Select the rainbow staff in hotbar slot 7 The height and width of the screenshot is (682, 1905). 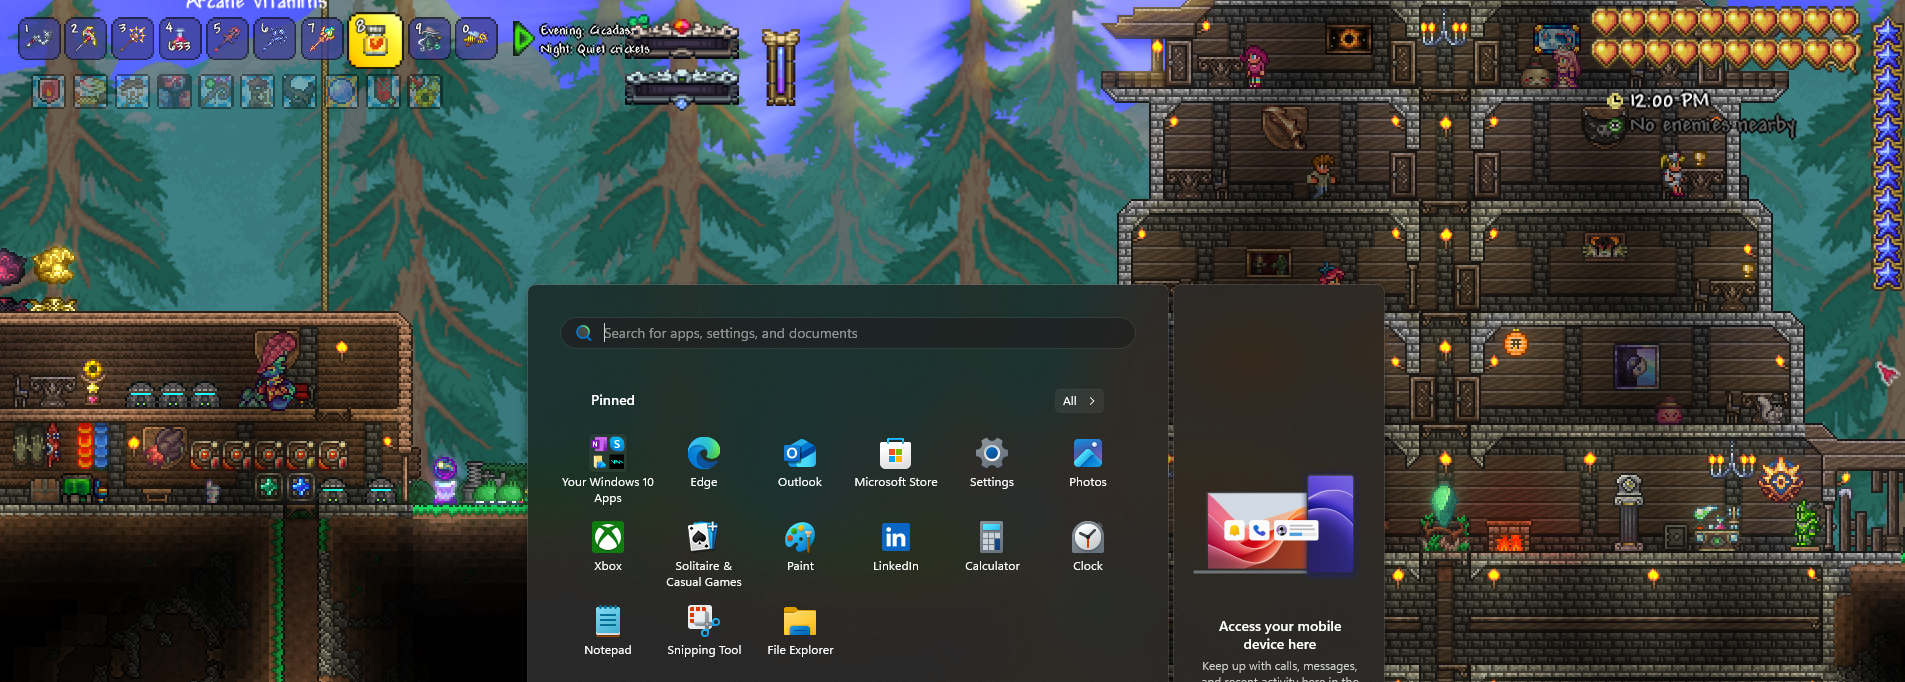point(321,40)
